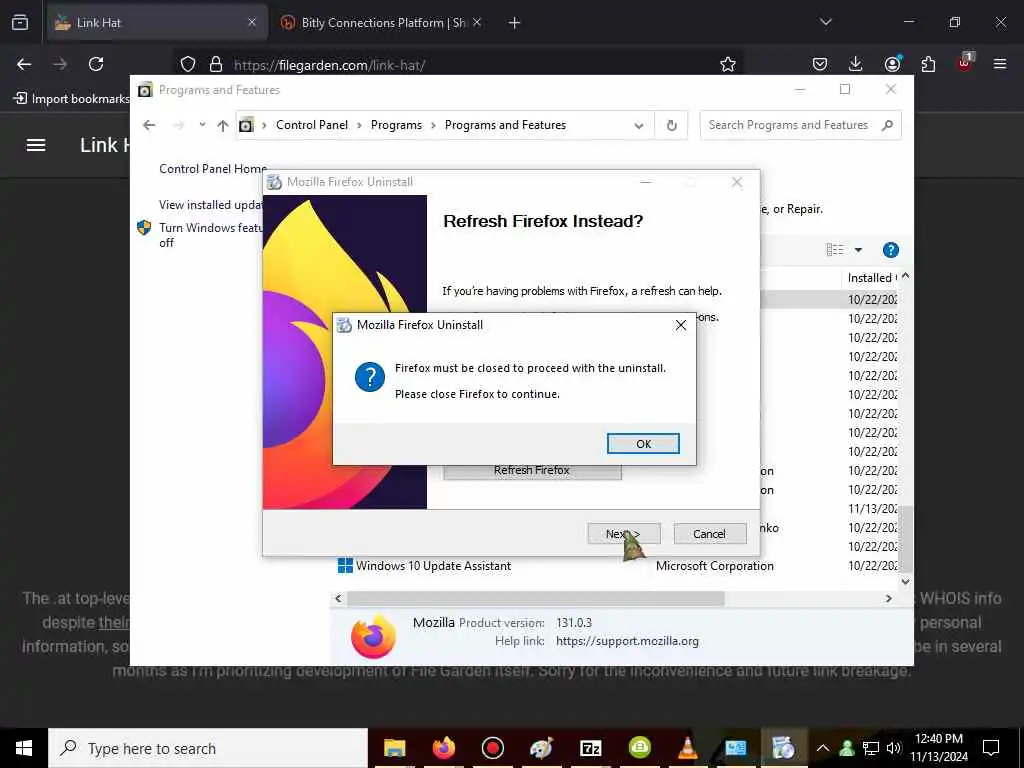
Task: Click the tracking protection shield icon
Action: 188,64
